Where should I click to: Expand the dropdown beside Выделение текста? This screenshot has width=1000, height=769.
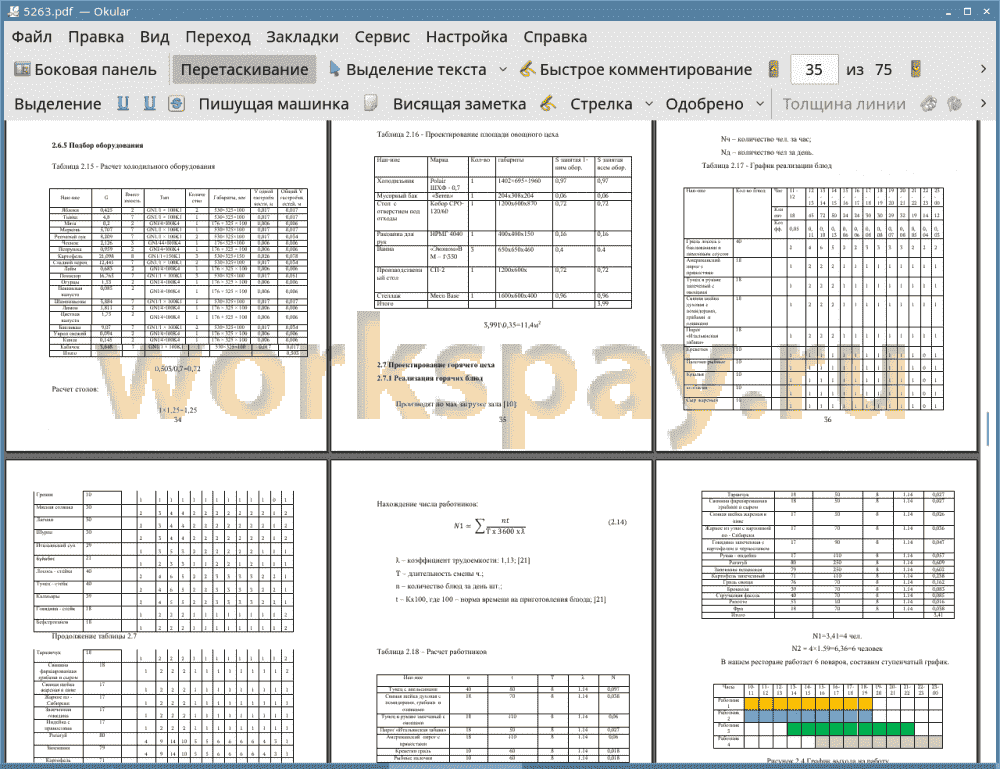(503, 70)
